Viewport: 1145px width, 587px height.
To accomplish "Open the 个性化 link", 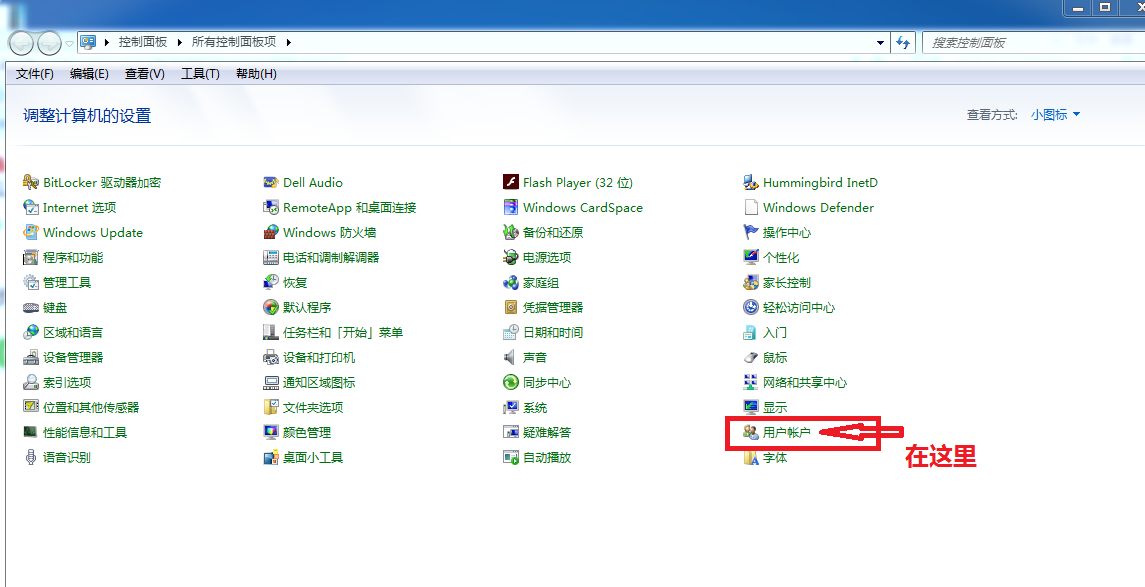I will click(x=781, y=258).
